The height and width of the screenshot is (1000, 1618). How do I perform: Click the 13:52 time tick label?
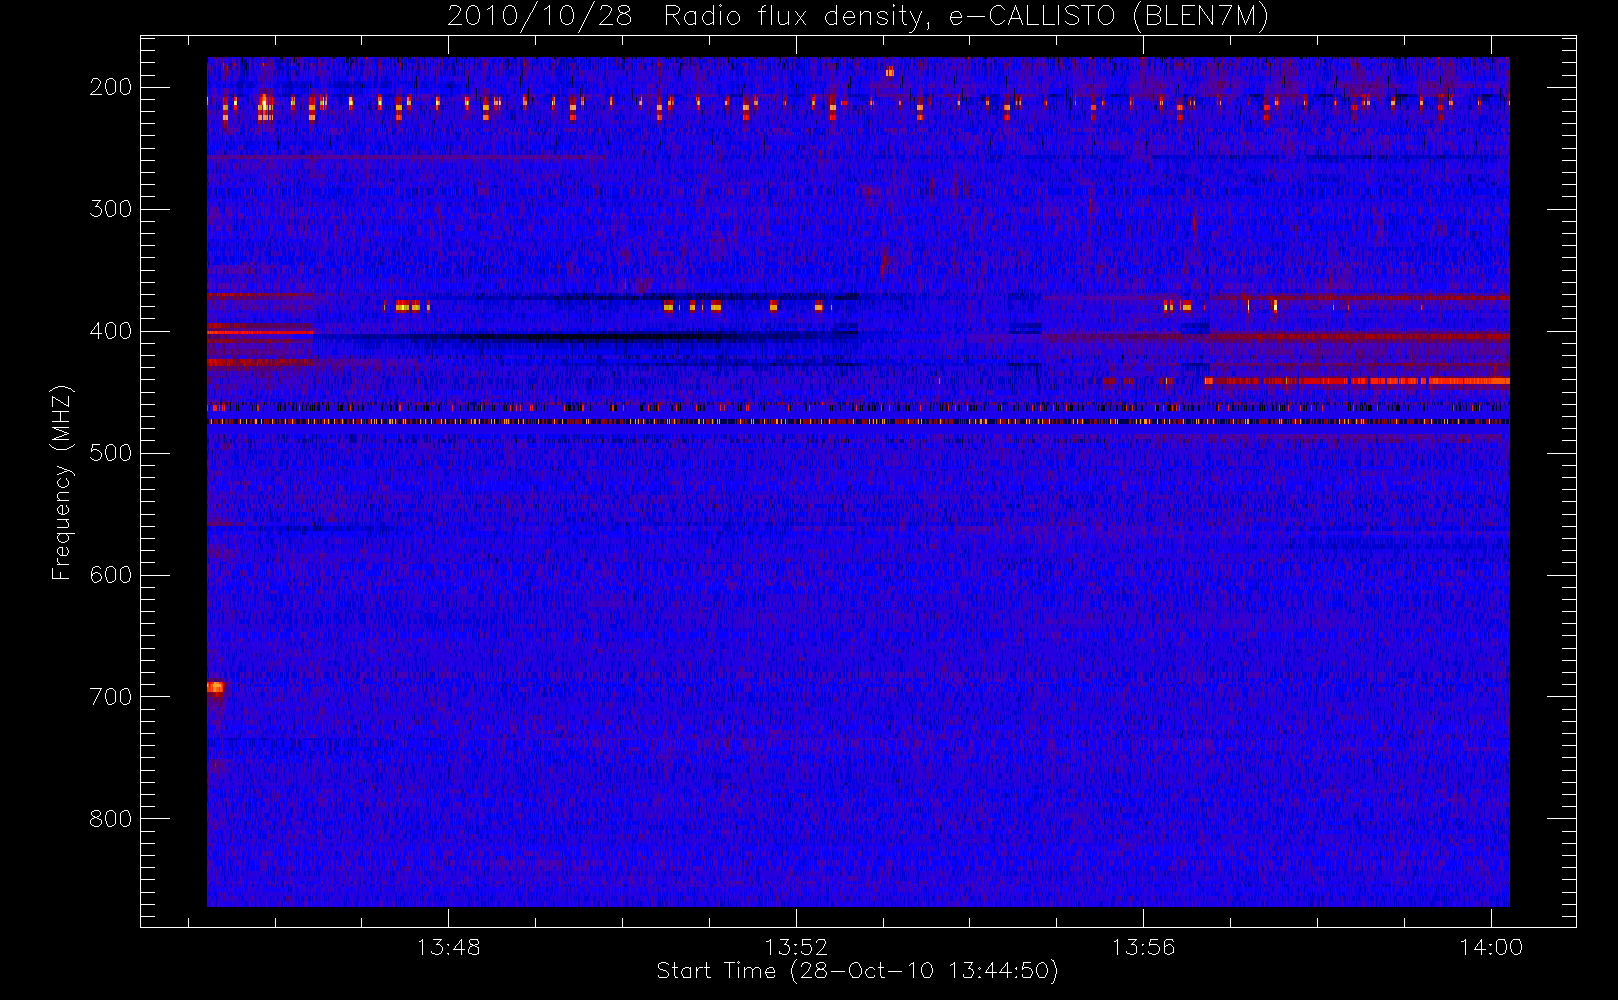[x=796, y=947]
